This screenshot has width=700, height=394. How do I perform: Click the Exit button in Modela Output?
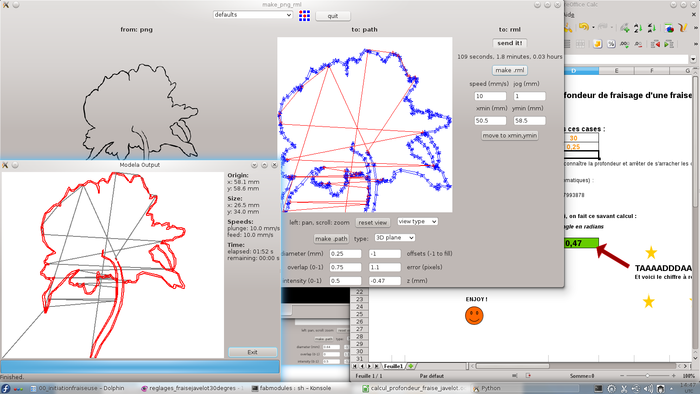253,352
